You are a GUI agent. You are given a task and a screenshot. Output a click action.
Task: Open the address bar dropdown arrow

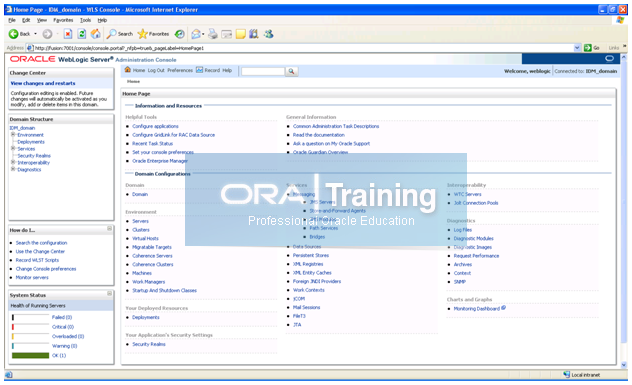click(577, 48)
